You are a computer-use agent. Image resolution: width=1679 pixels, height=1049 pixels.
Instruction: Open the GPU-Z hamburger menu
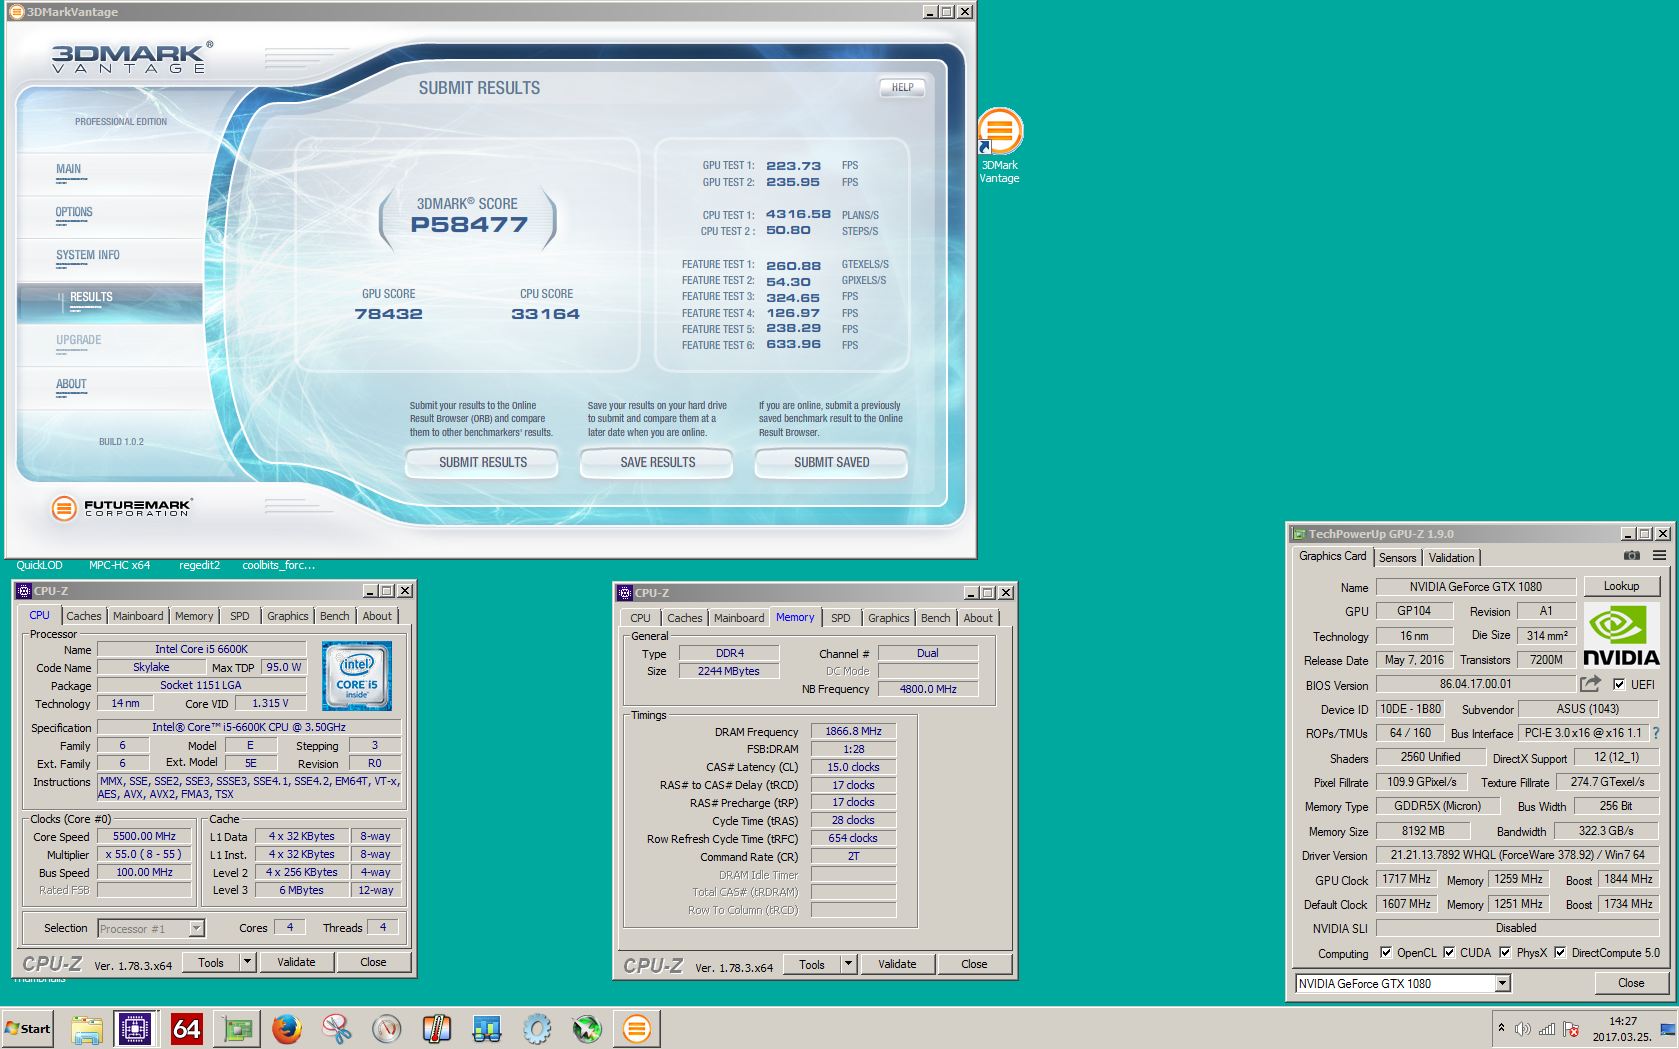pyautogui.click(x=1659, y=556)
